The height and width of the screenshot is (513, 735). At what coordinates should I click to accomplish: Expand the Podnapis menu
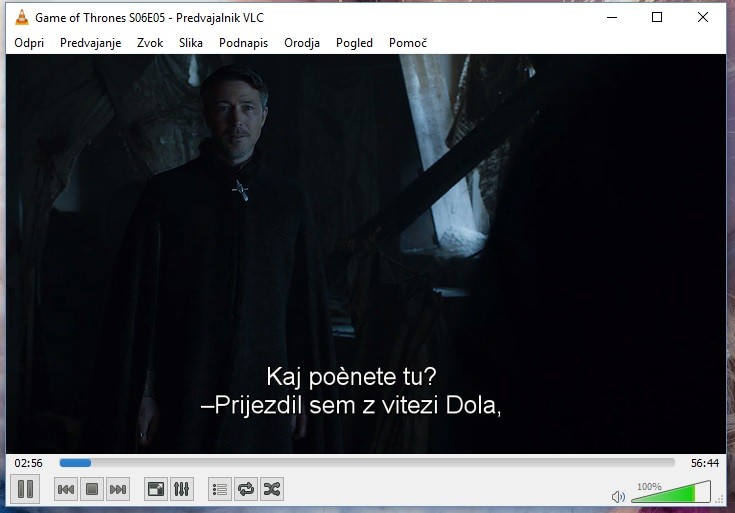point(243,43)
